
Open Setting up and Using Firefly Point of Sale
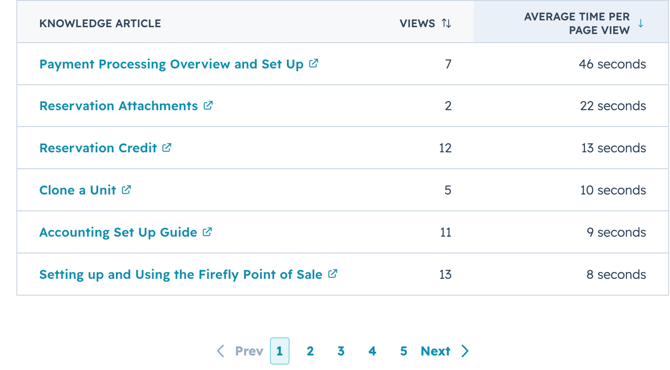click(x=181, y=274)
